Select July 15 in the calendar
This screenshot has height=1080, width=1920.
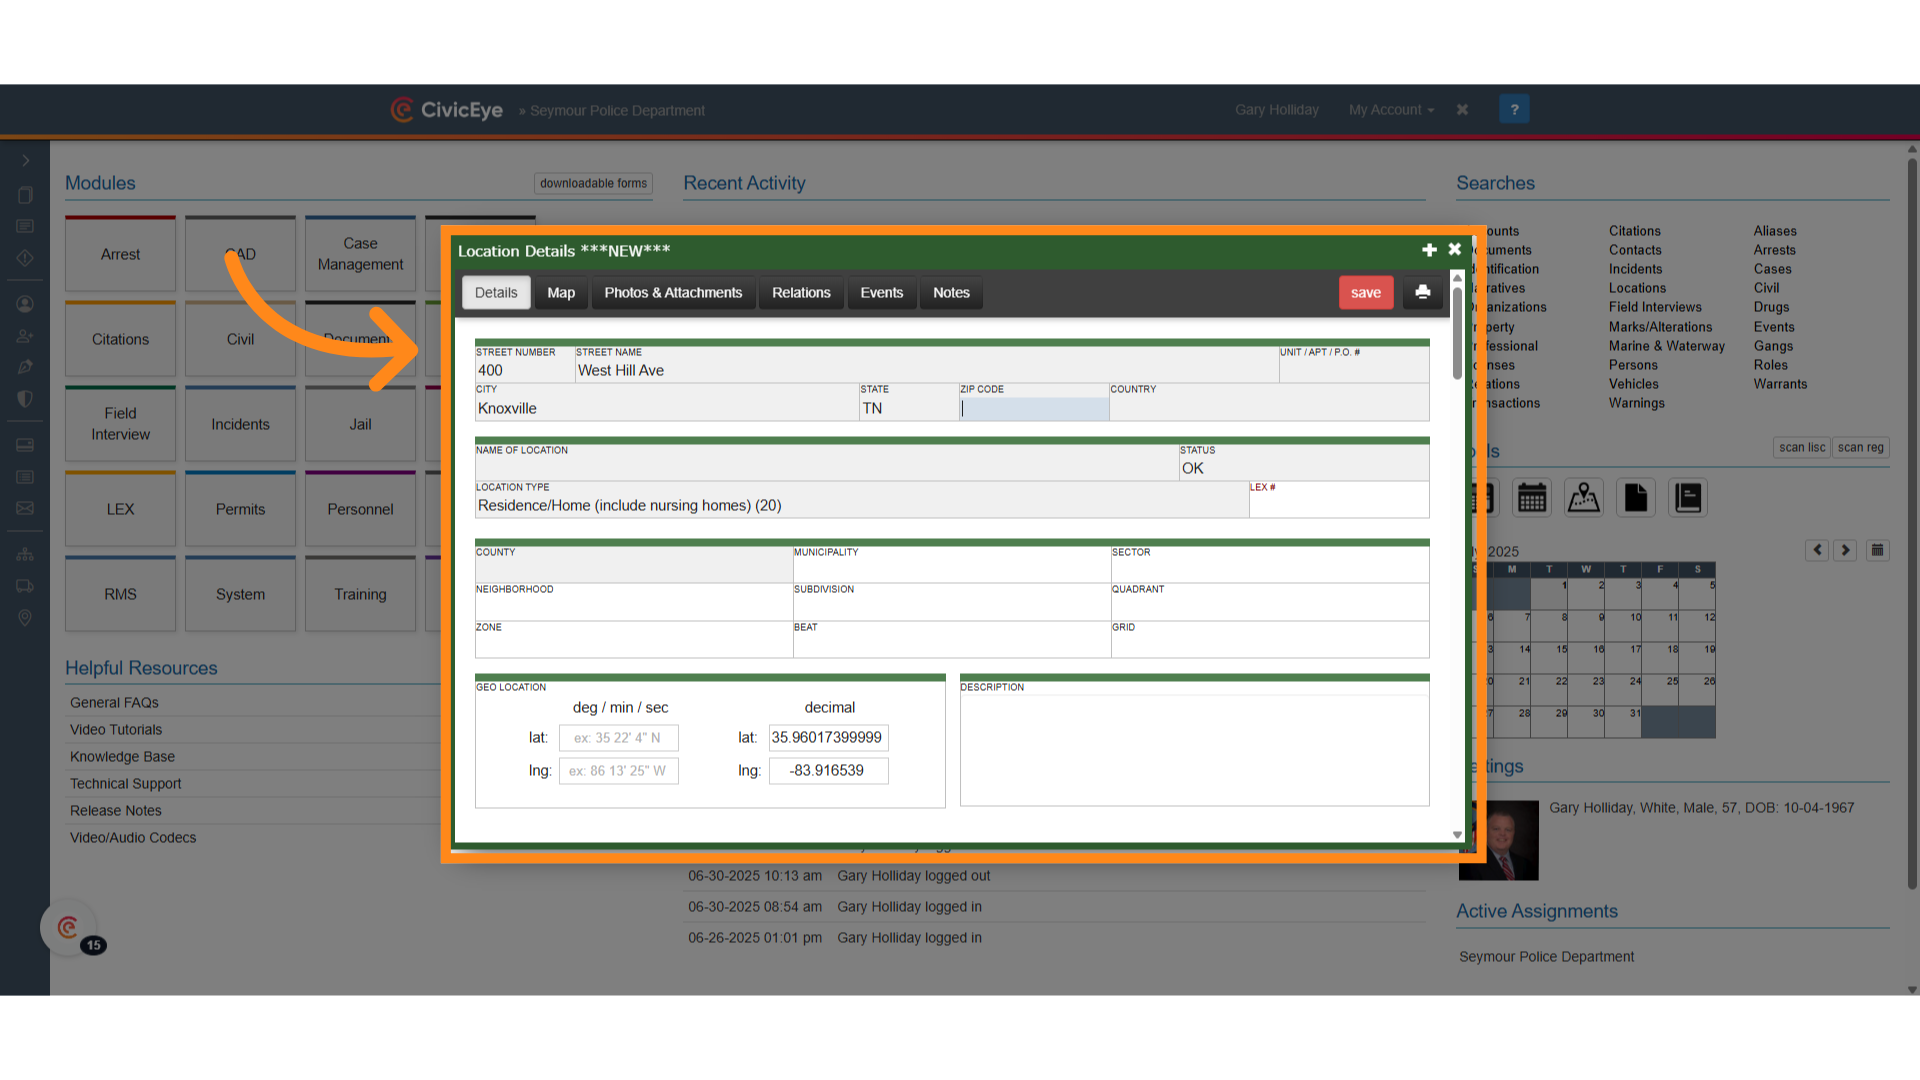[x=1551, y=658]
